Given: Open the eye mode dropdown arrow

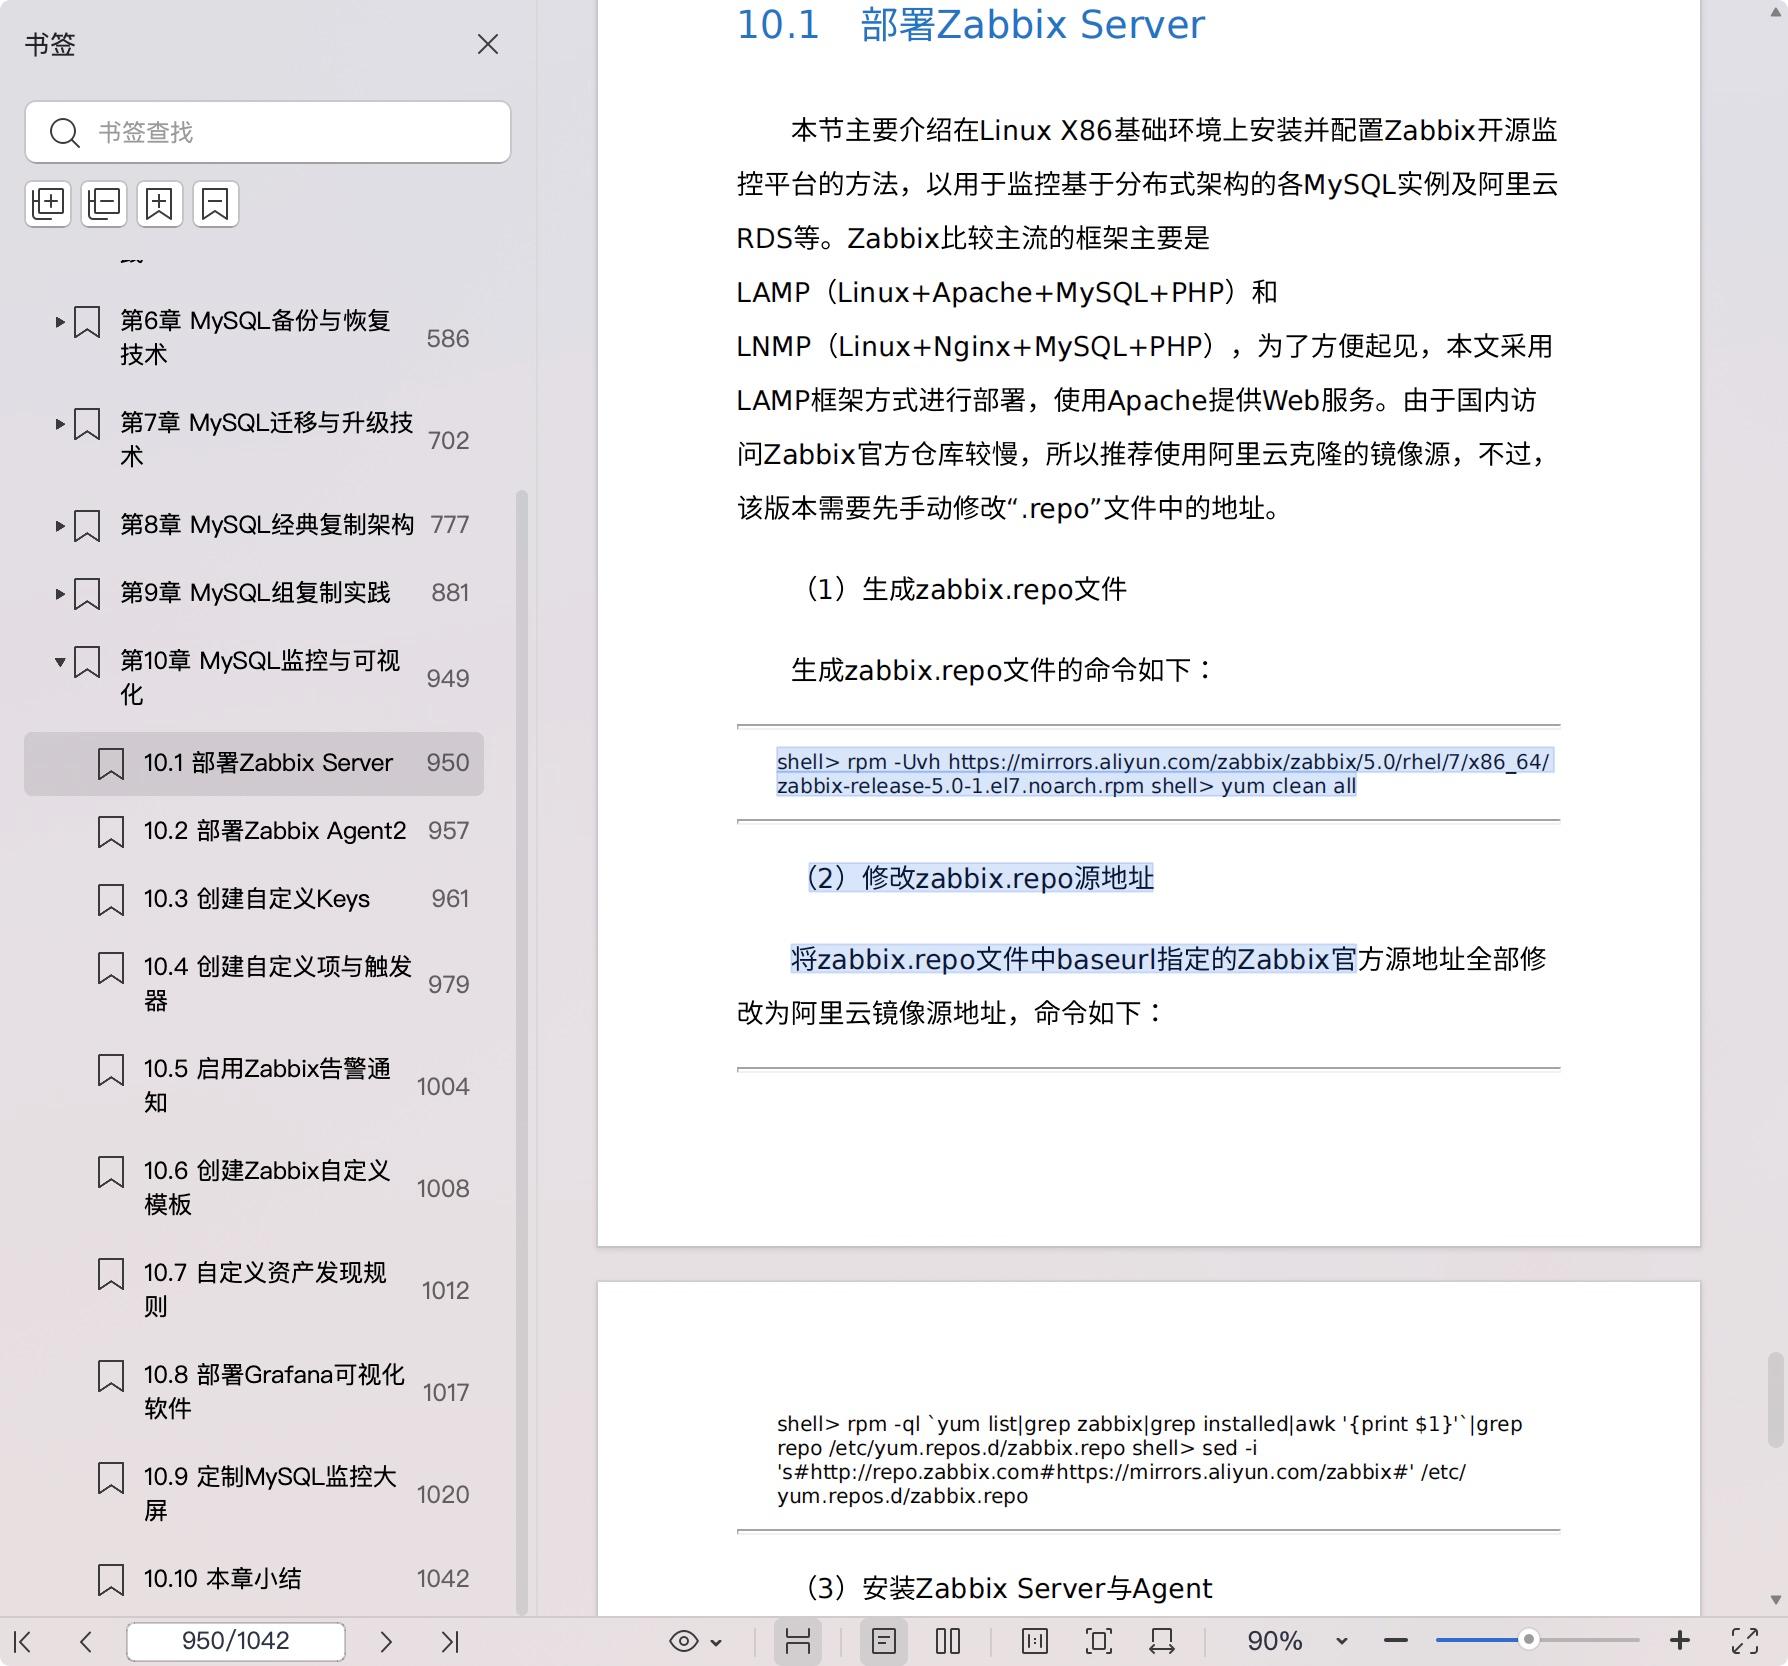Looking at the screenshot, I should point(716,1642).
